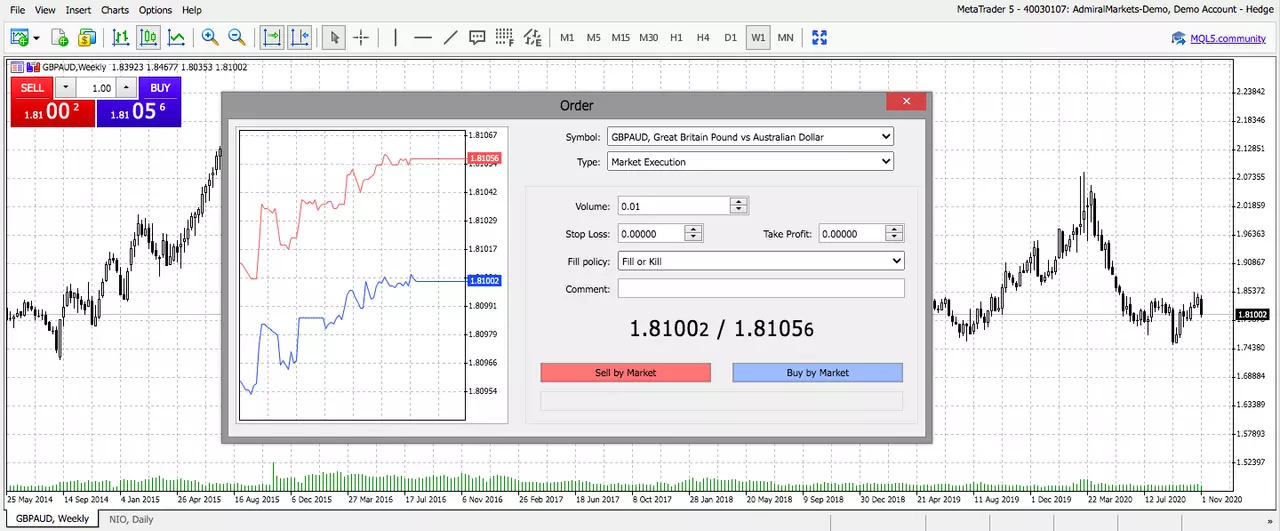Image resolution: width=1280 pixels, height=531 pixels.
Task: Set timeframe to M30
Action: pos(649,38)
